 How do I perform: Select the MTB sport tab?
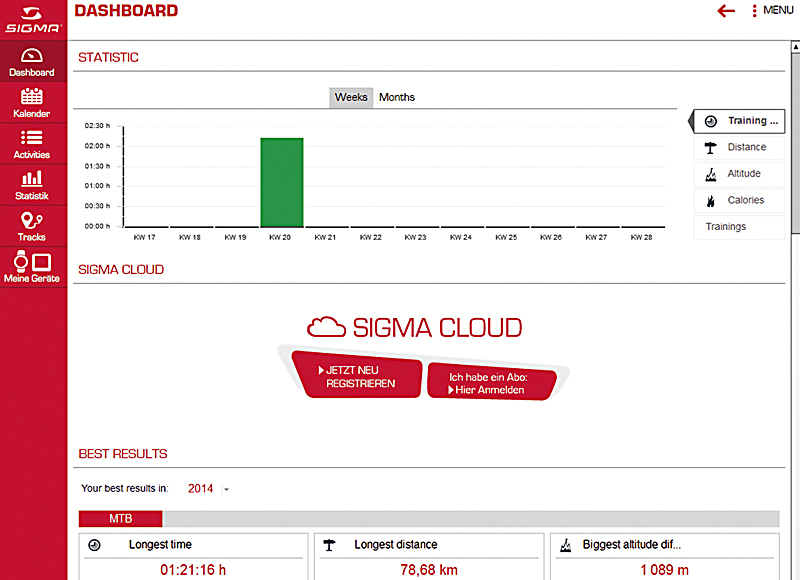pyautogui.click(x=121, y=519)
